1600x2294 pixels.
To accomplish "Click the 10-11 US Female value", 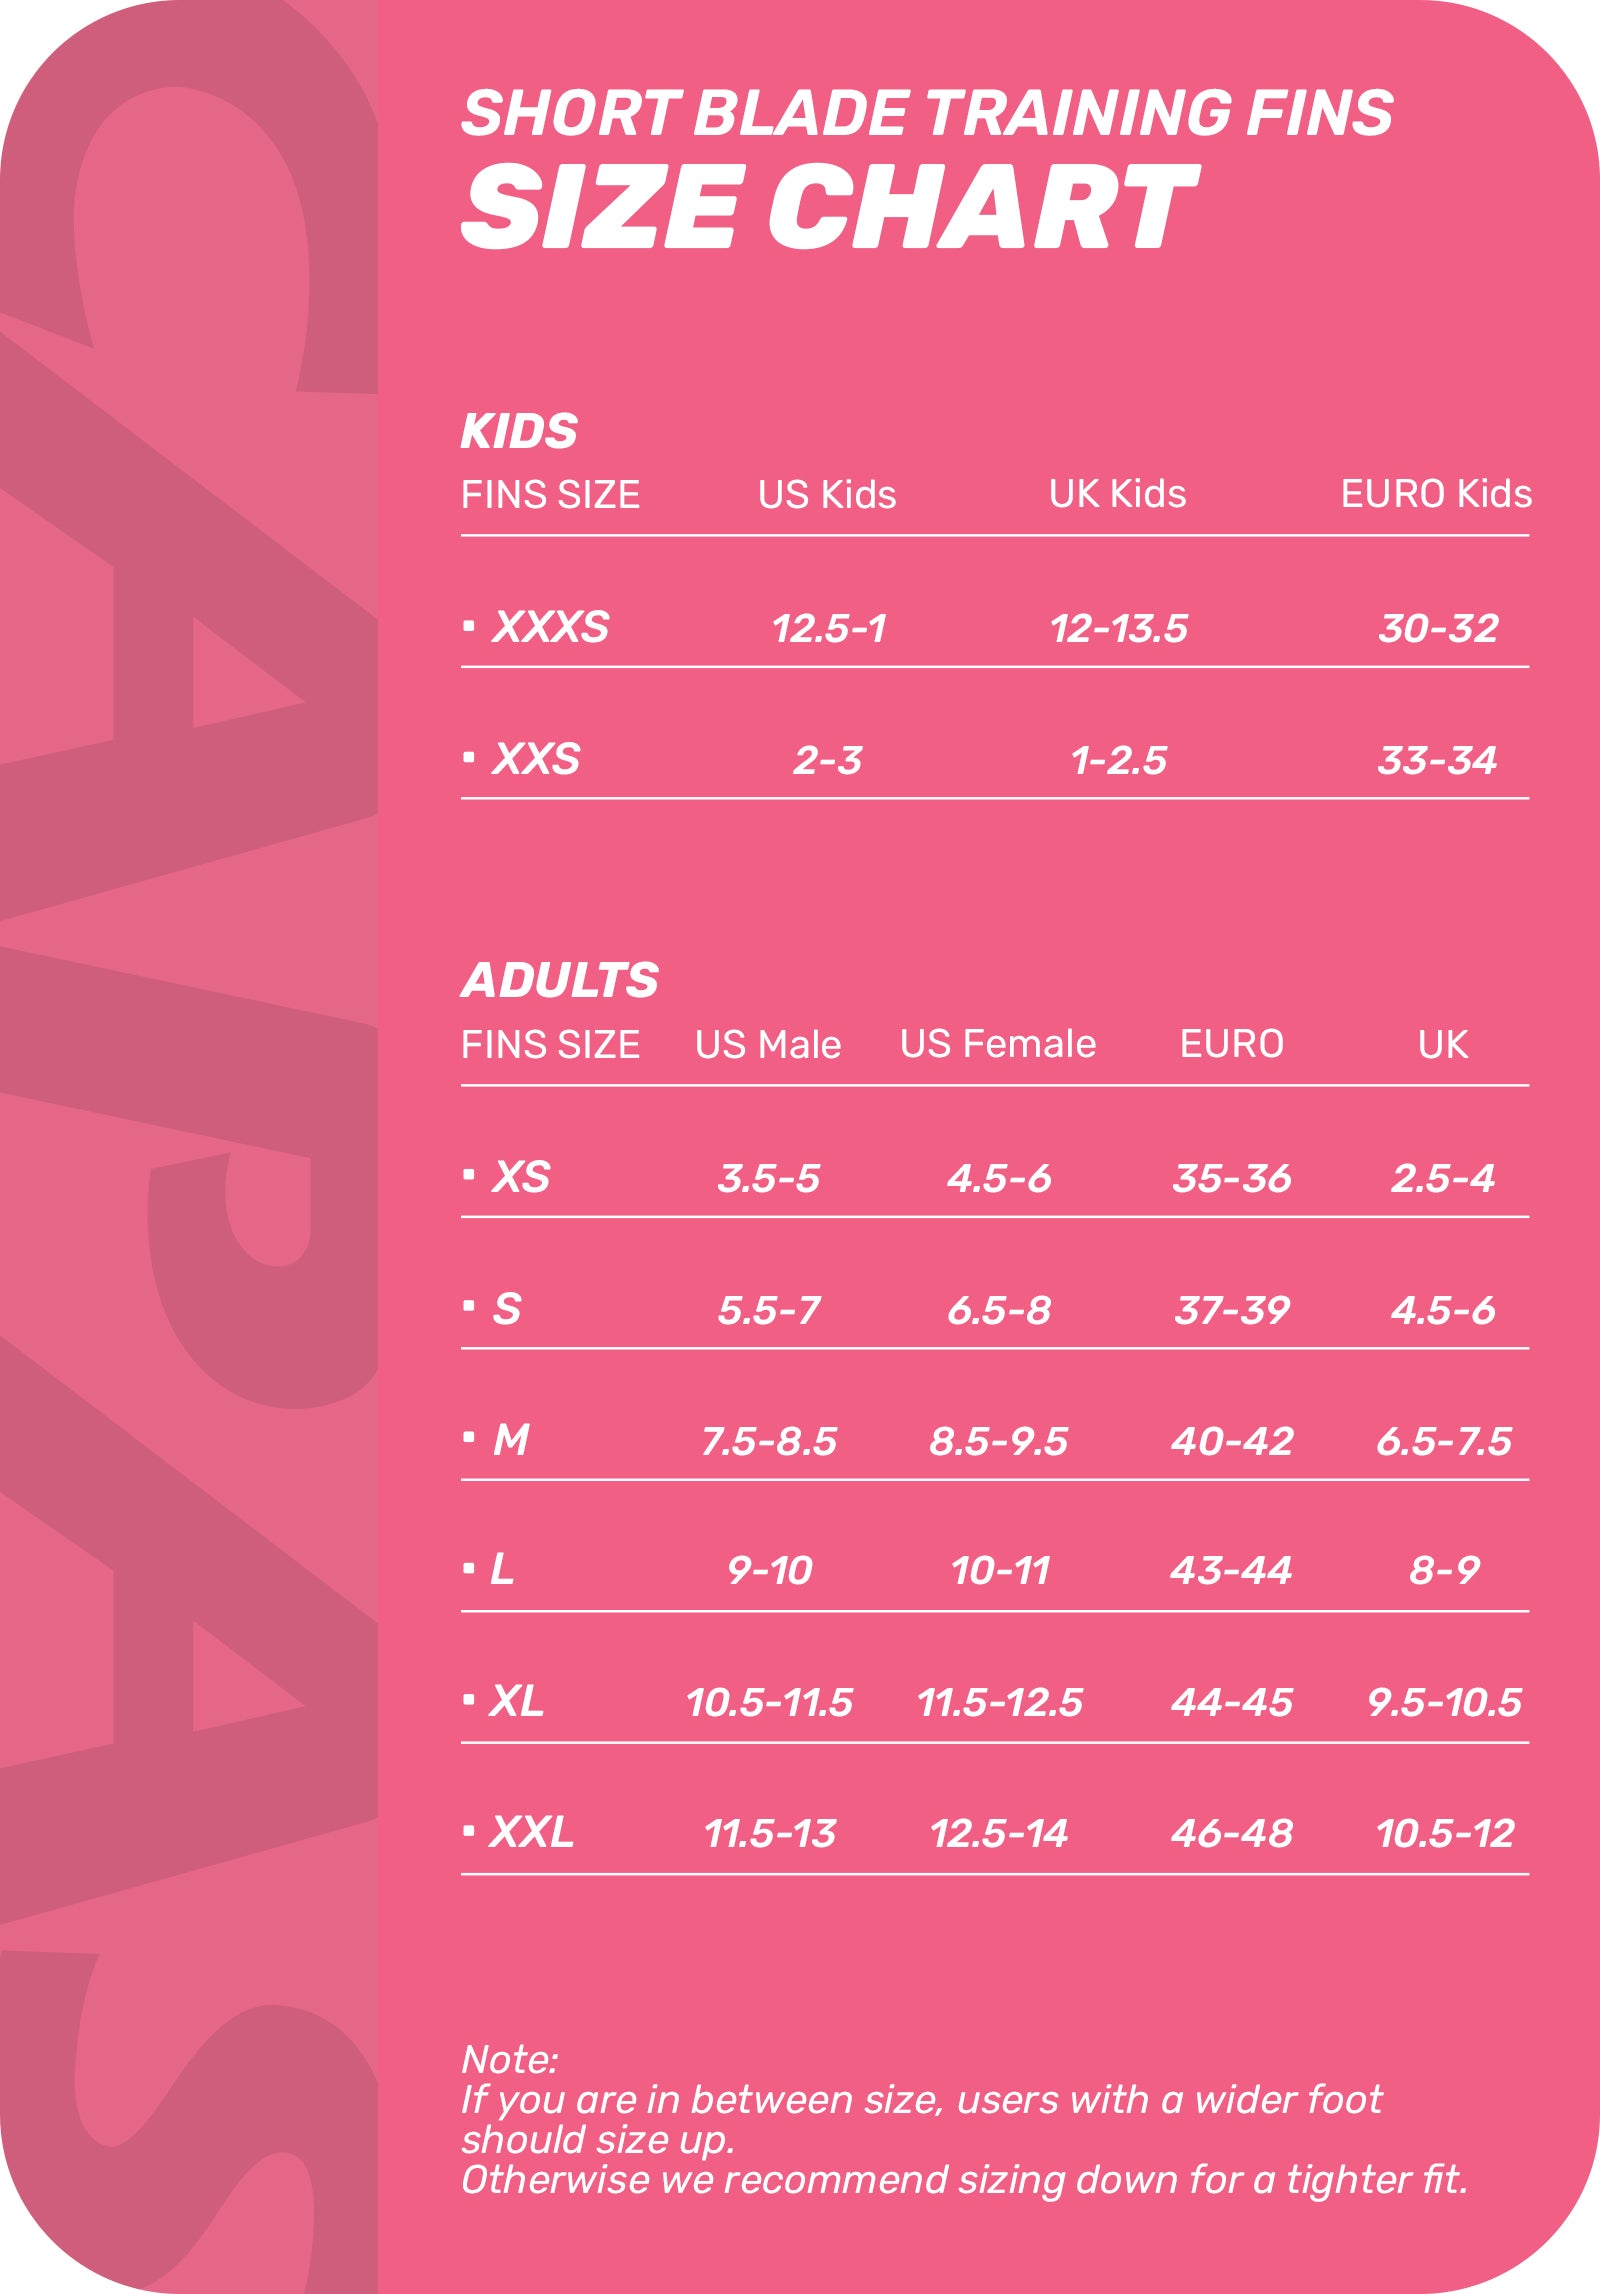I will pos(1000,1571).
